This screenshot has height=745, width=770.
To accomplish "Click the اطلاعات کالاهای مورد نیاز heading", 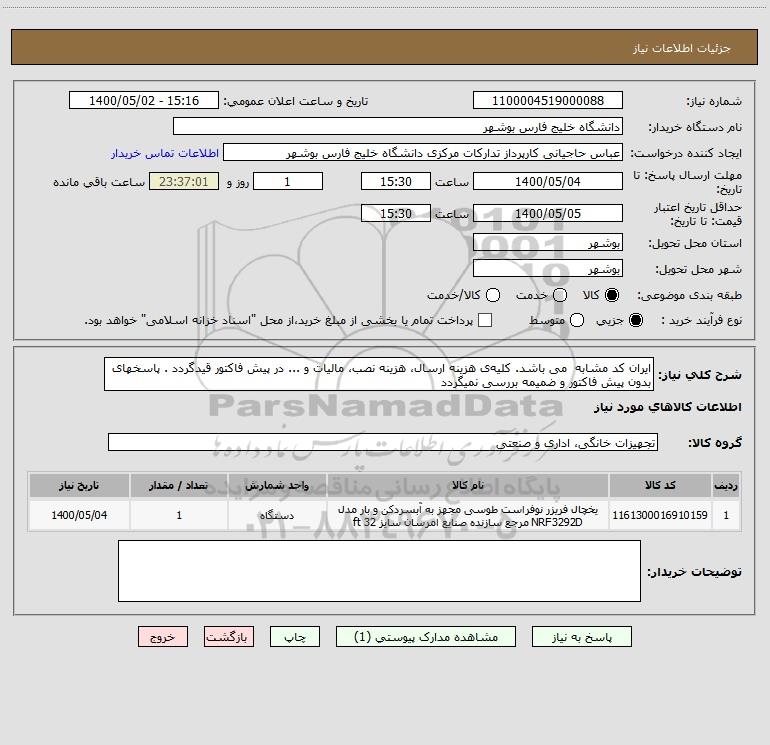I will (x=667, y=407).
